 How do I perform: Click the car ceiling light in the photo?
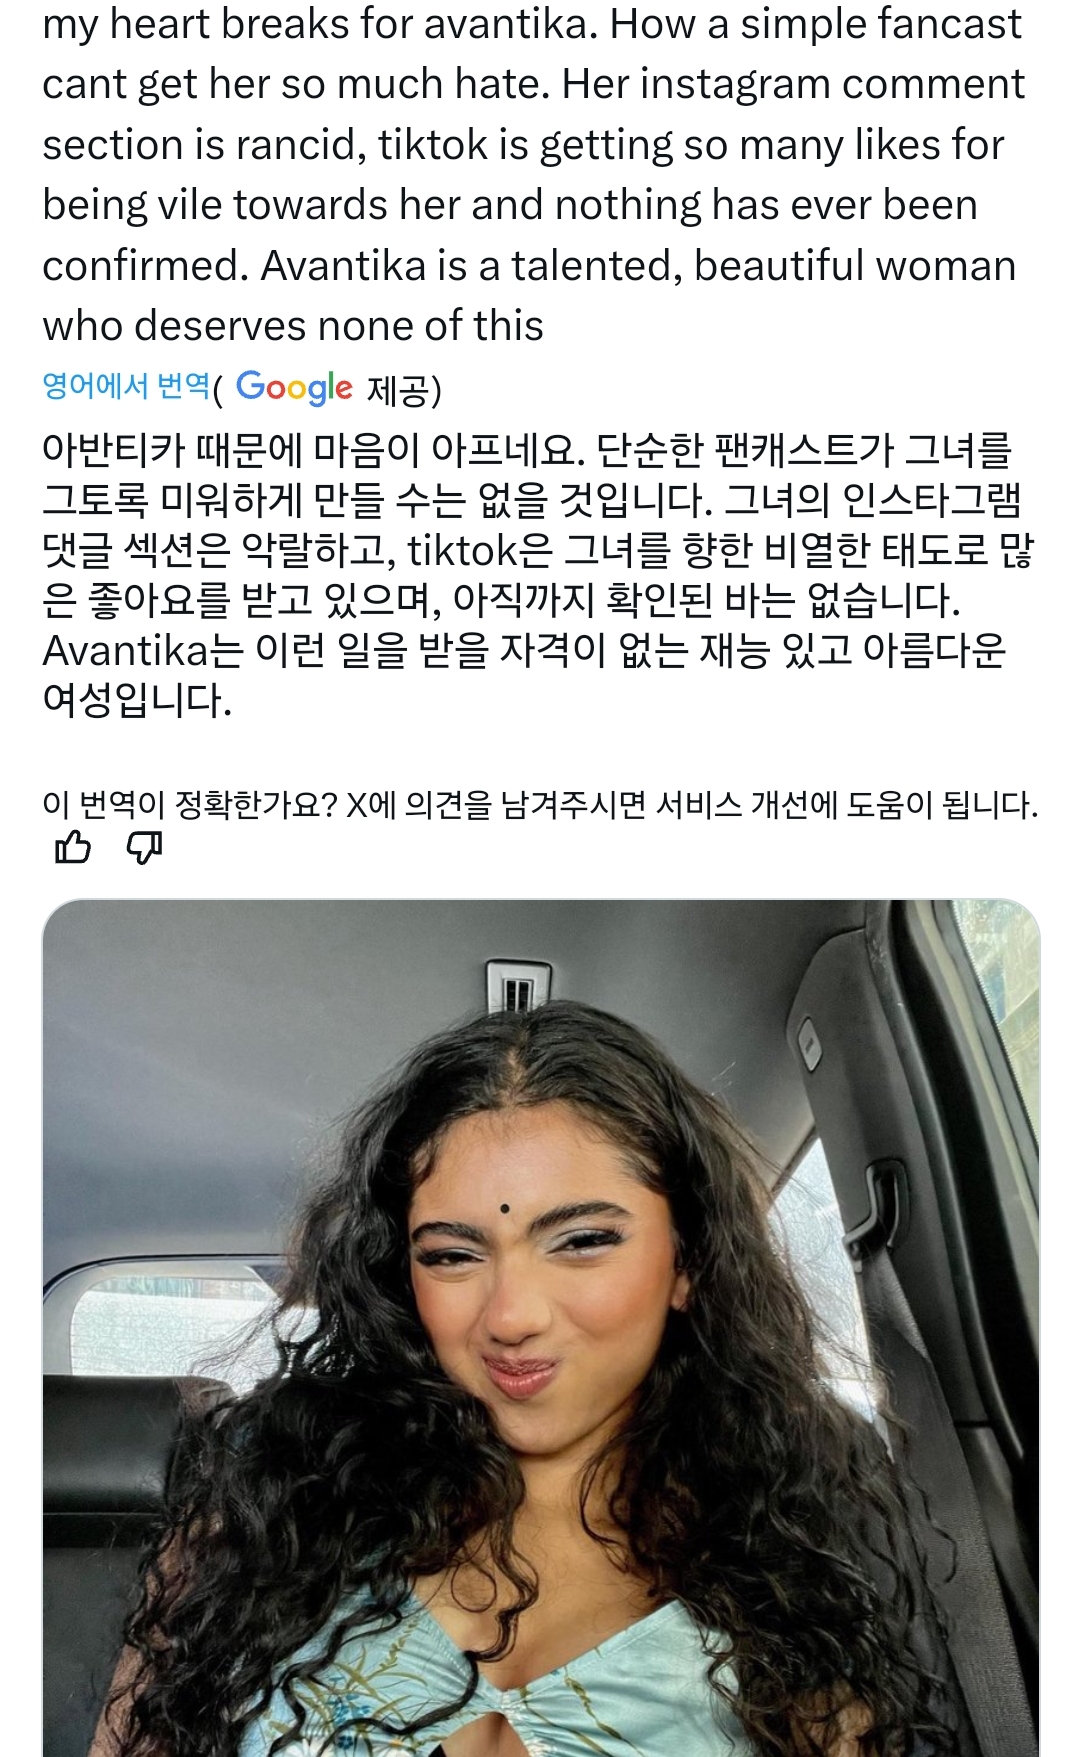click(x=517, y=986)
